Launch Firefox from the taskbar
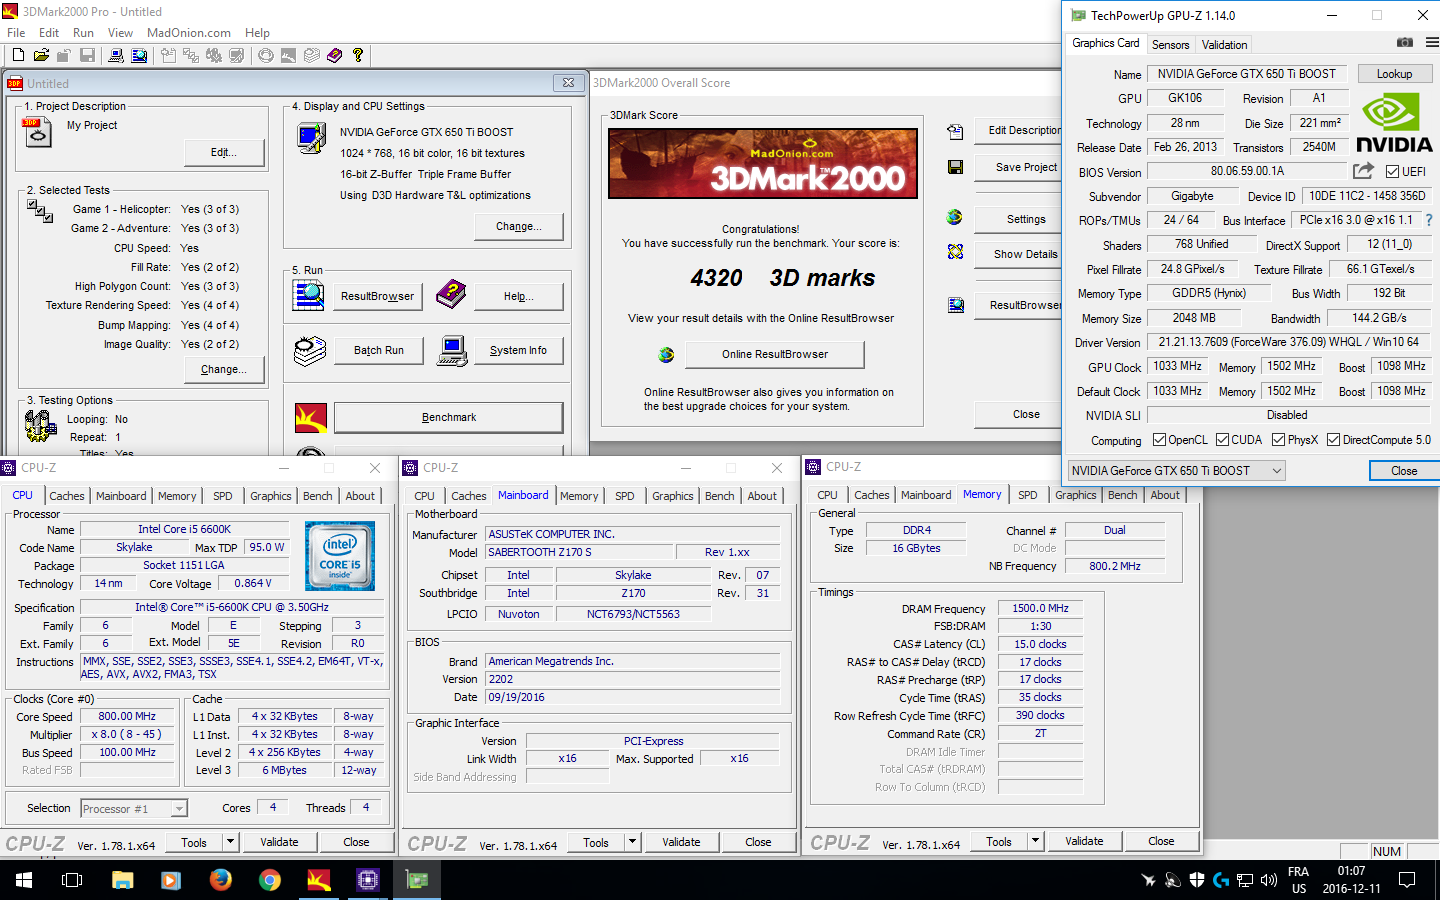Screen dimensions: 1440x900 click(x=220, y=880)
